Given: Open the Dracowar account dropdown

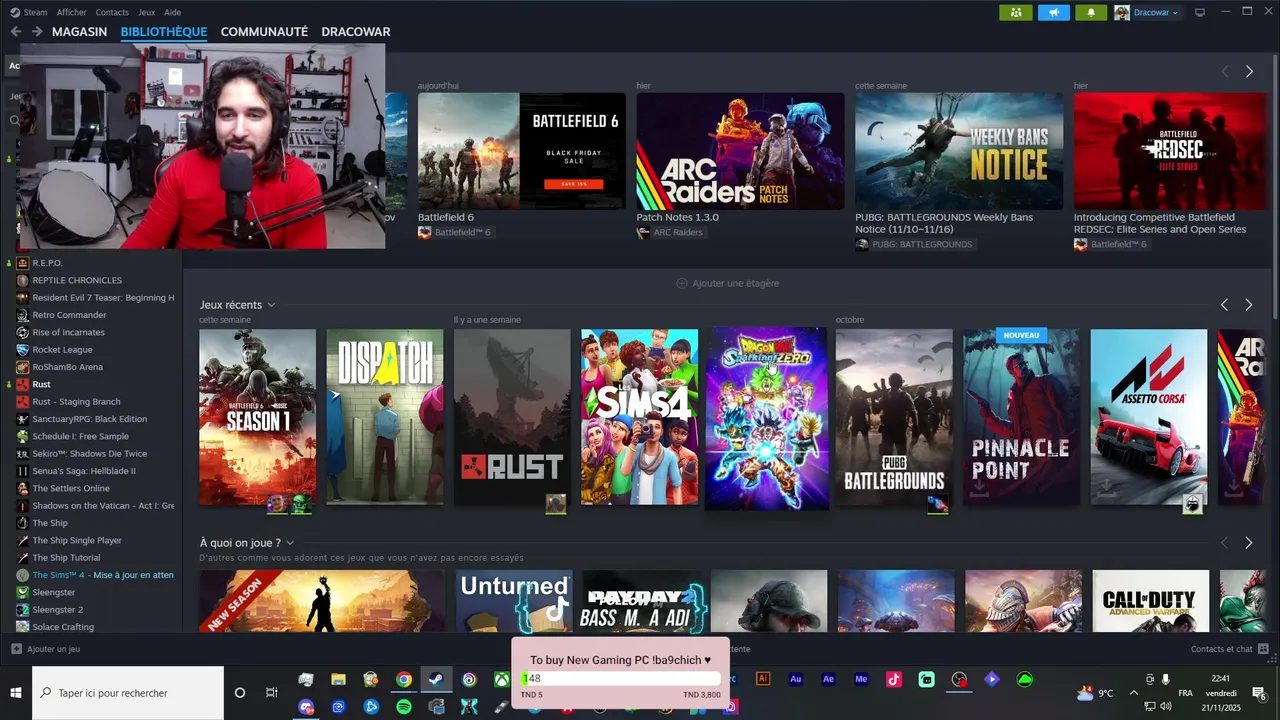Looking at the screenshot, I should tap(1147, 12).
